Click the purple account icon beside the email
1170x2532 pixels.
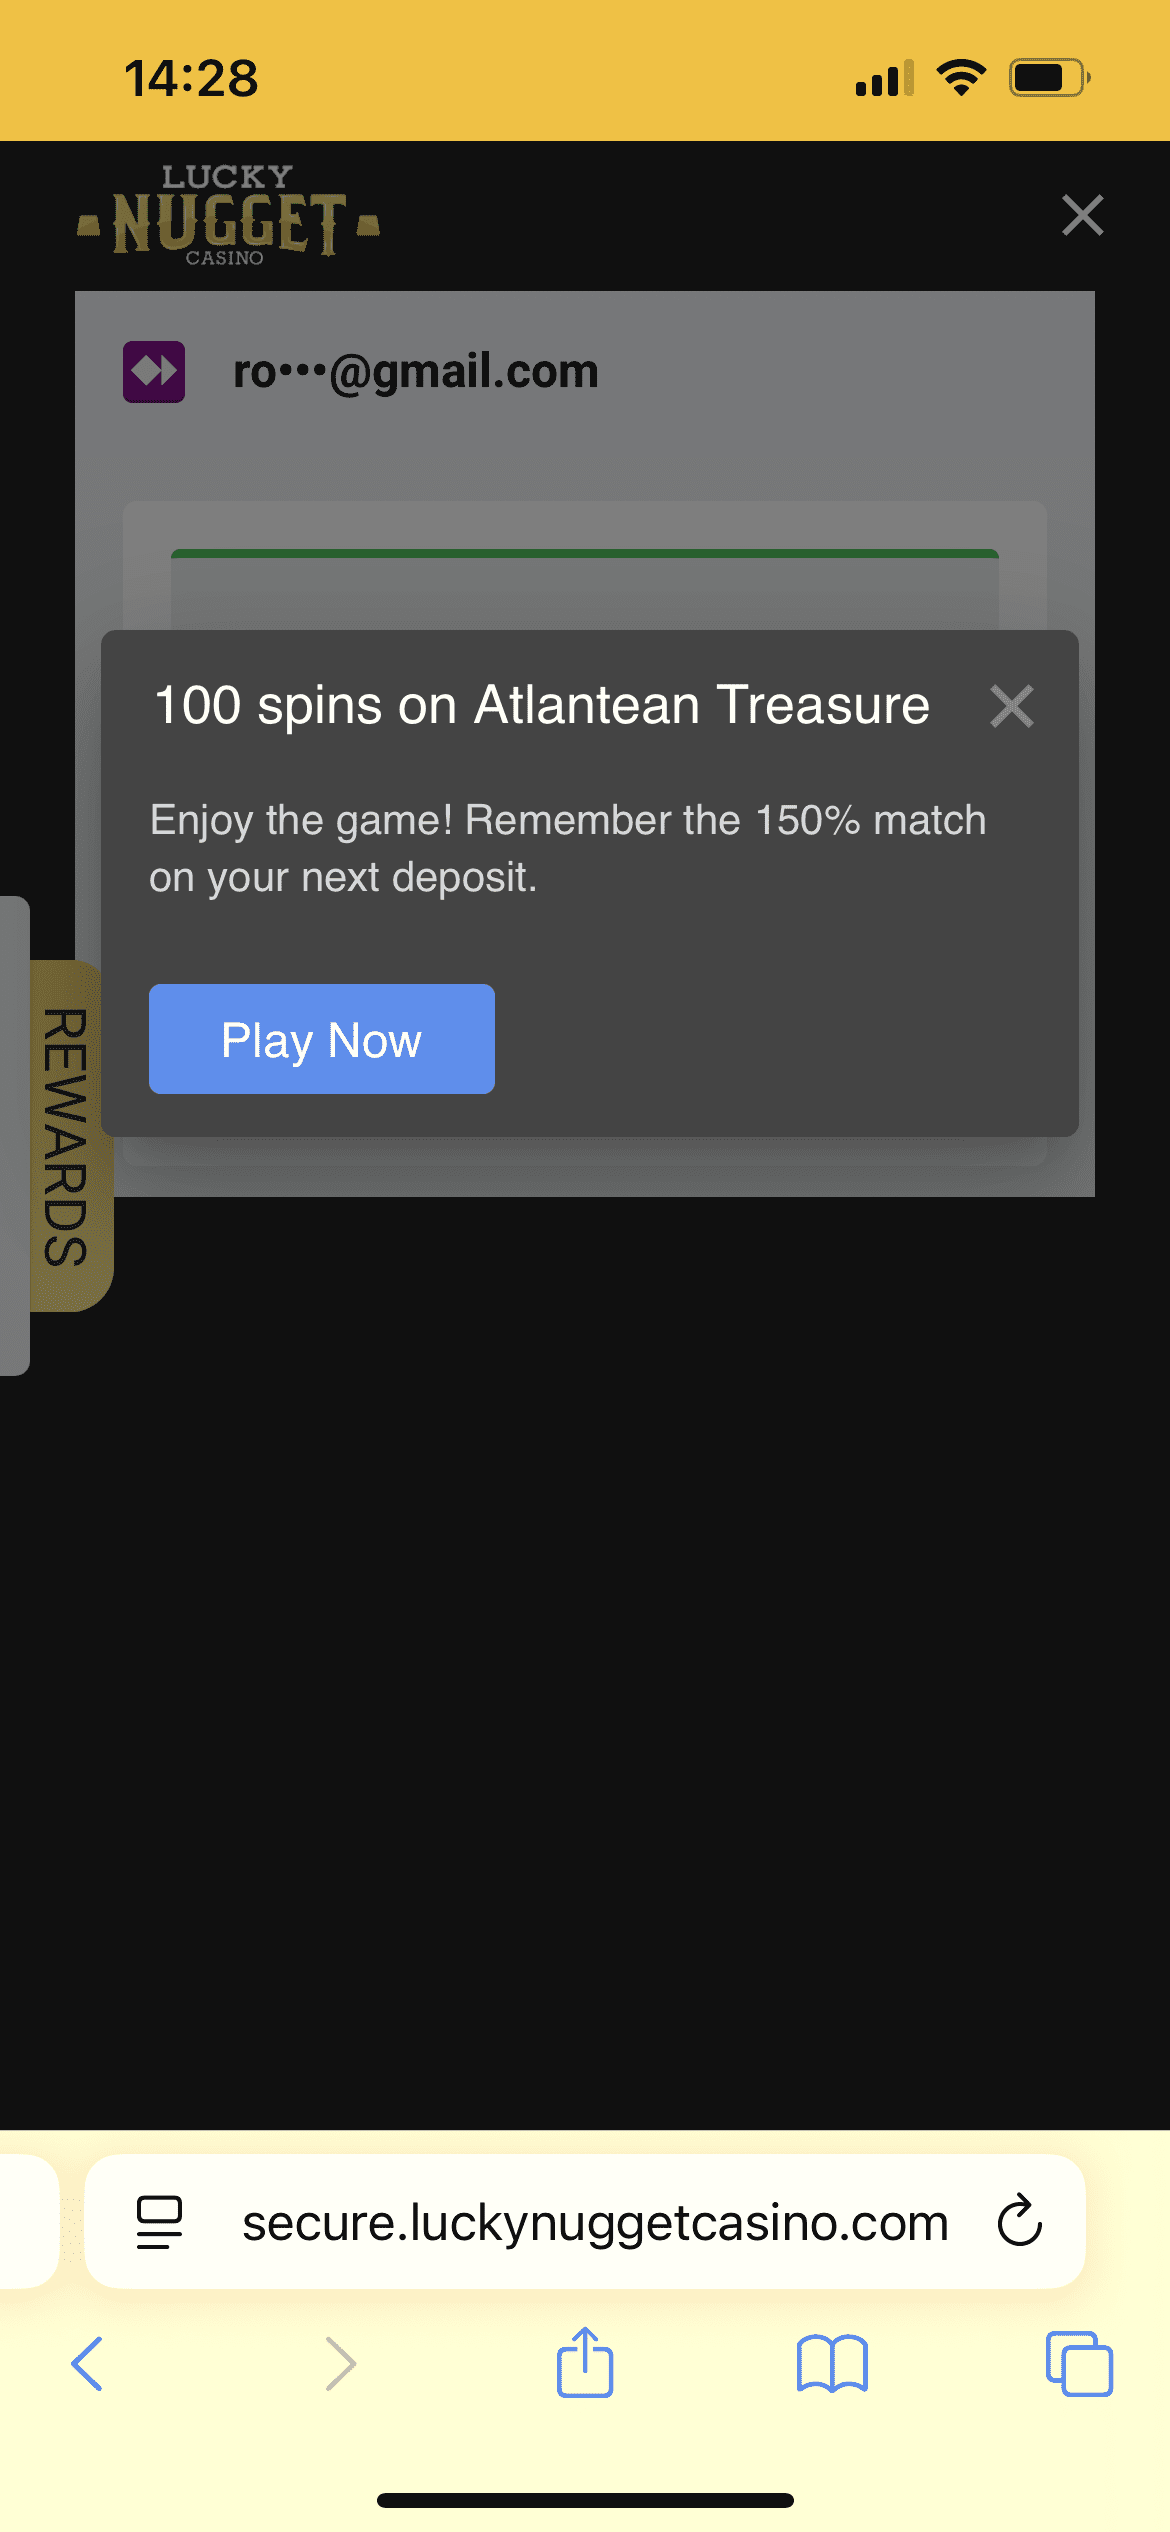[154, 372]
